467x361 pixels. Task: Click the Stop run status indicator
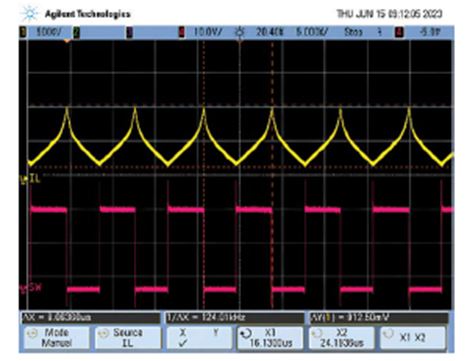(x=353, y=32)
